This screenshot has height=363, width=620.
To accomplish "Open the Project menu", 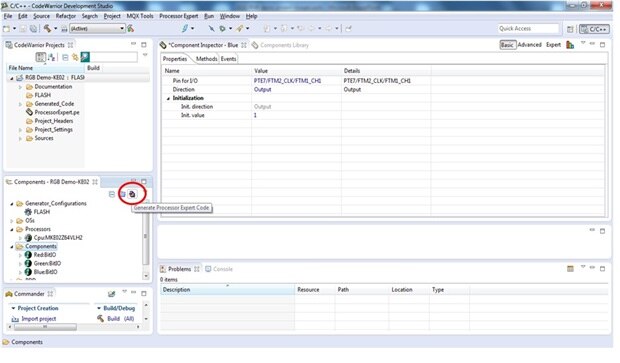I will point(112,16).
